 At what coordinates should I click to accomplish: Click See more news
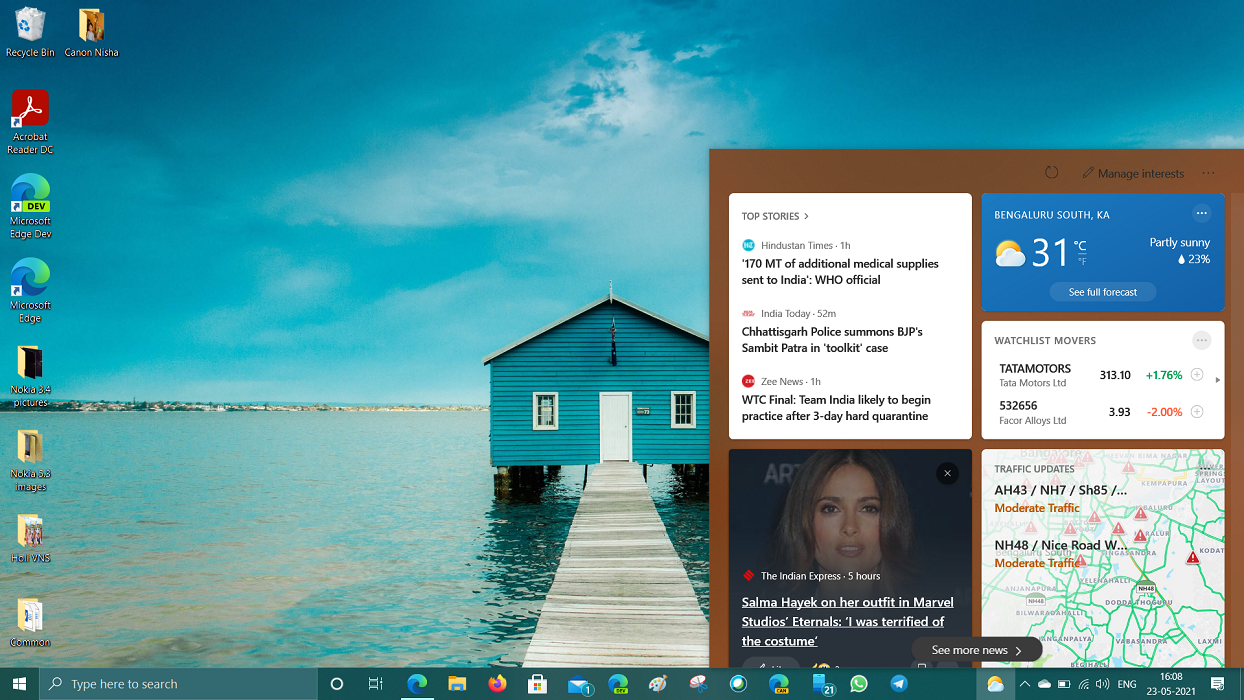click(976, 648)
